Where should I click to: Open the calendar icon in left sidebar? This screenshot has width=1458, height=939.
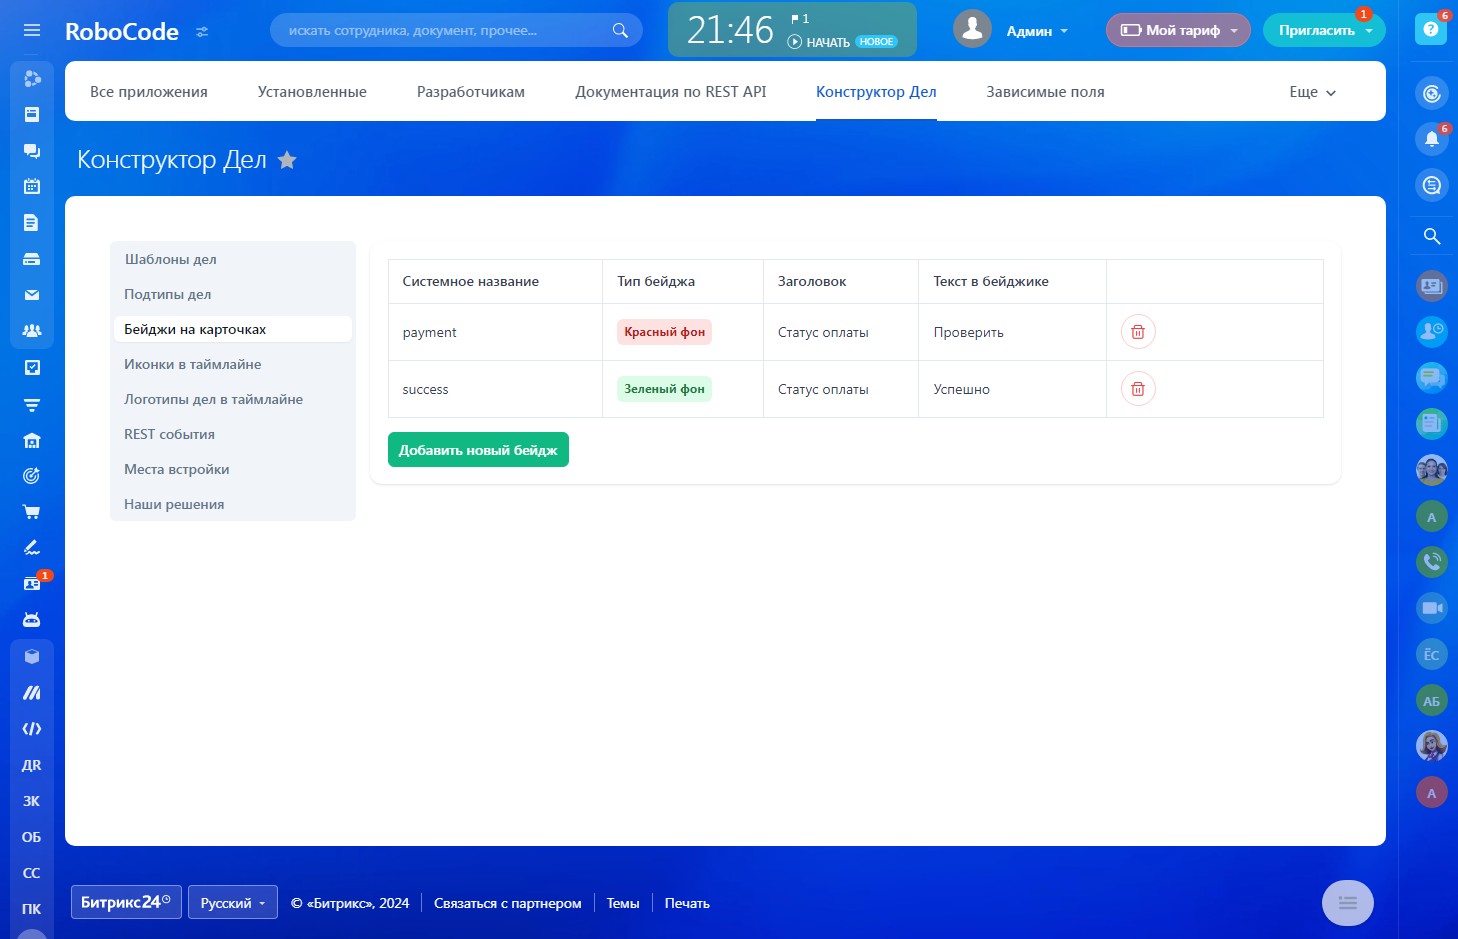point(32,186)
